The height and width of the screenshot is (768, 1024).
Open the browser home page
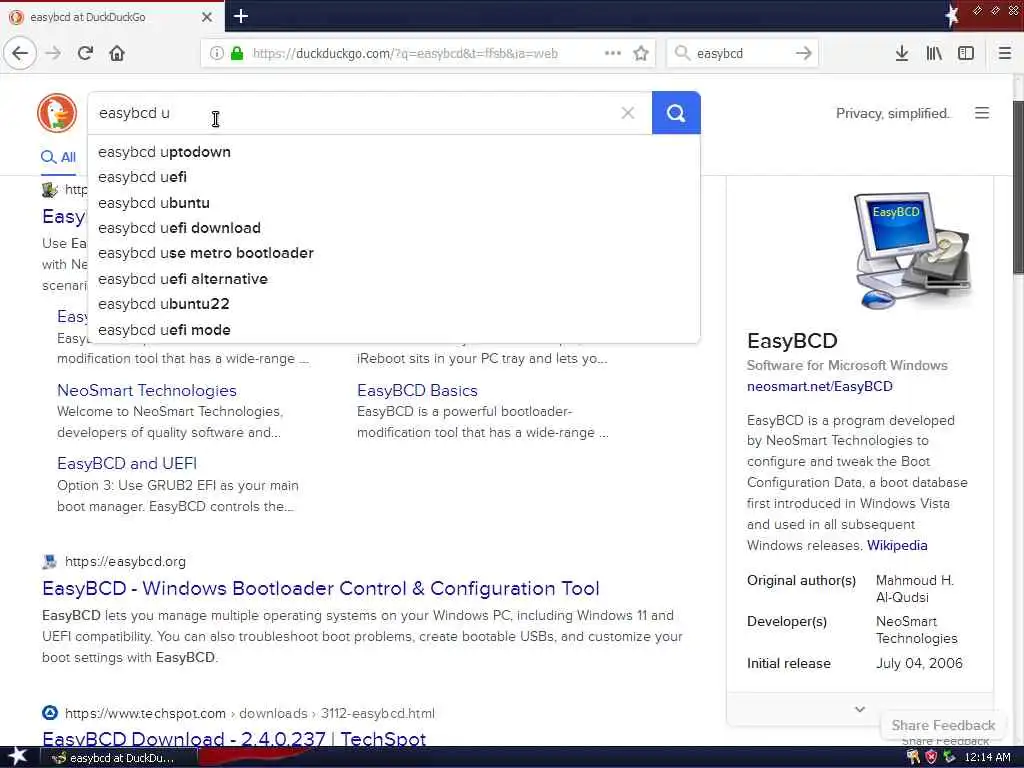(117, 53)
